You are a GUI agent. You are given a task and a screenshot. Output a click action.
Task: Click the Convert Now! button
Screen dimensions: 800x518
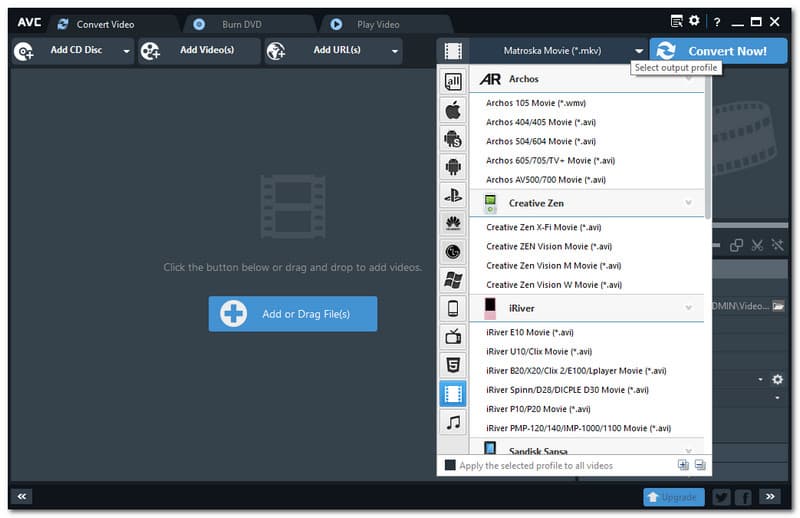716,51
